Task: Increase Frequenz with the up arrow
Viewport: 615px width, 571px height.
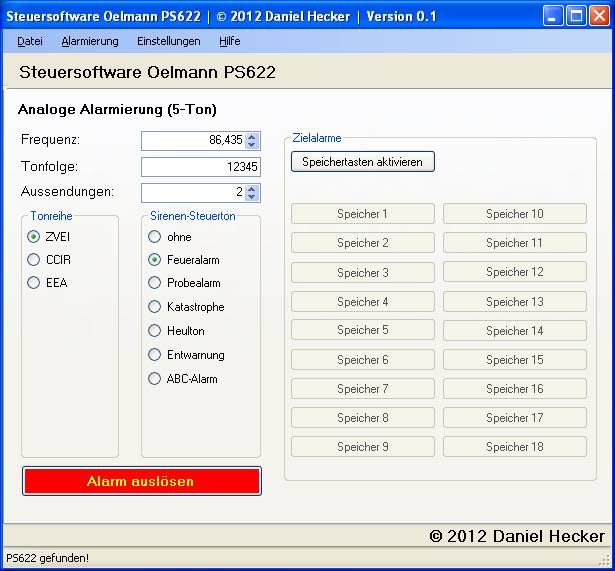Action: (252, 137)
